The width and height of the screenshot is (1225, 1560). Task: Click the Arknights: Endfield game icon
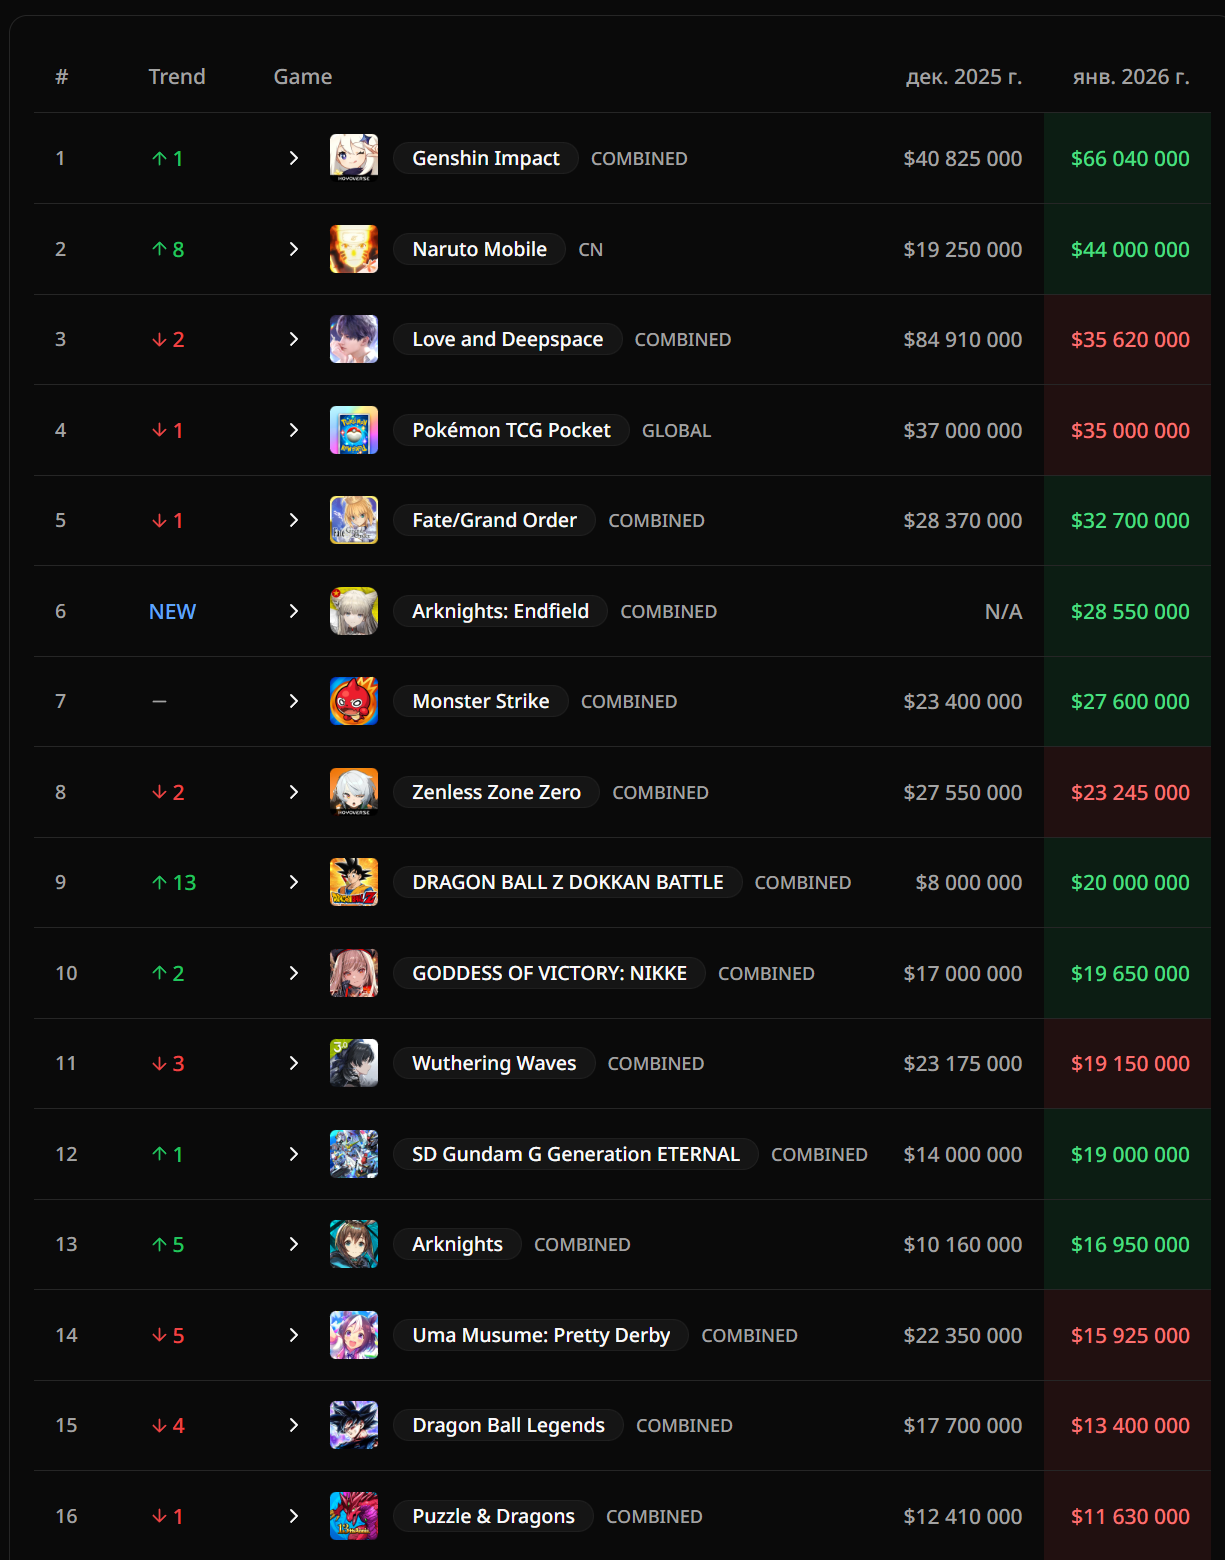coord(354,611)
